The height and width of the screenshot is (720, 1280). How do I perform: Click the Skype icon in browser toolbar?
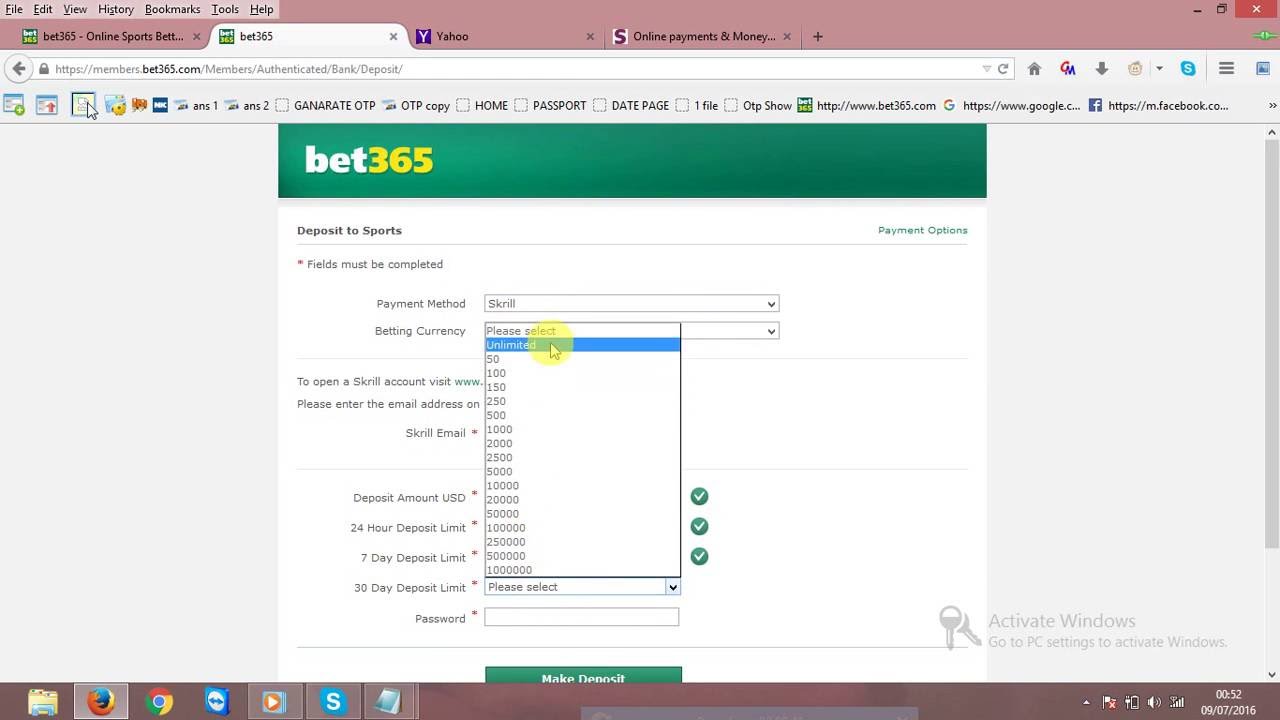(1188, 69)
